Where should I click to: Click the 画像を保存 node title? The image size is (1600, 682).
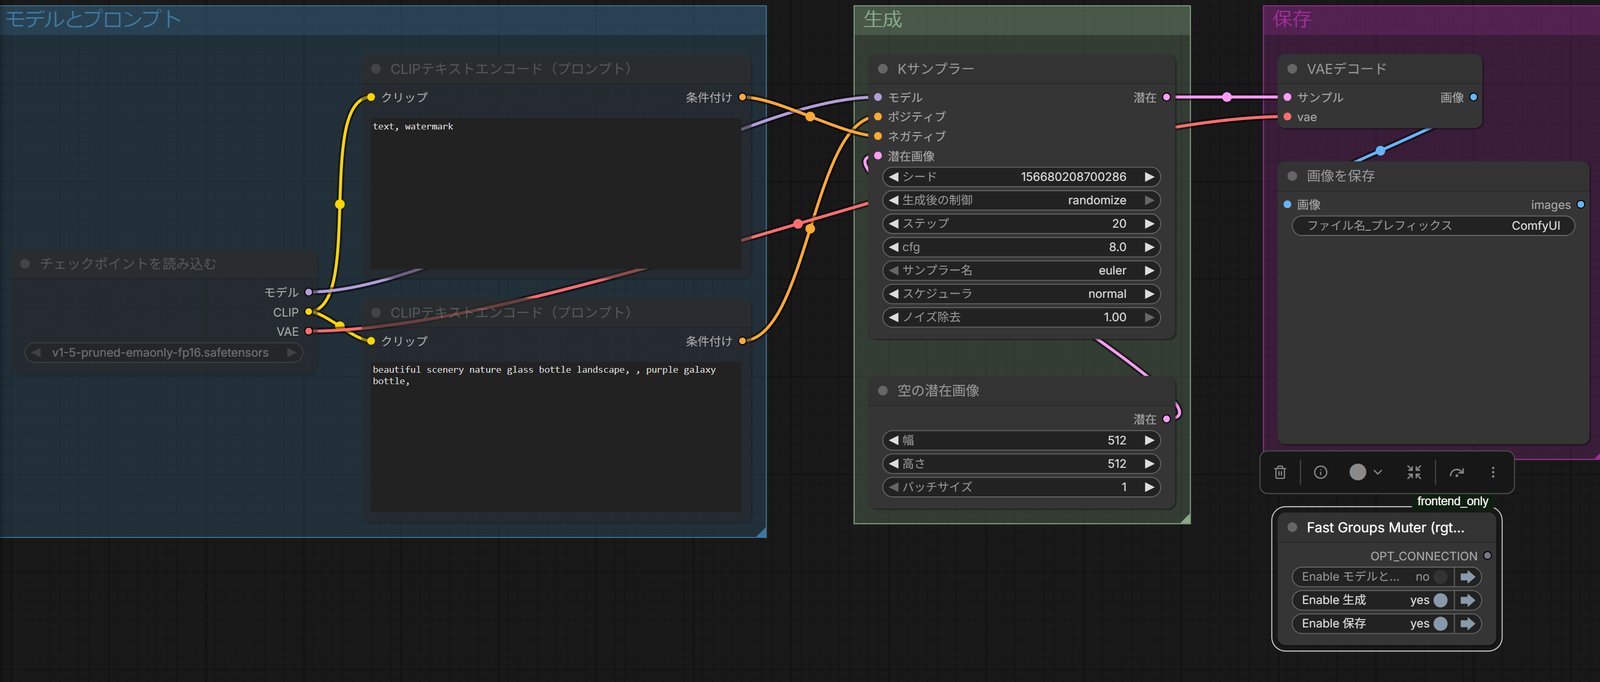[x=1341, y=176]
